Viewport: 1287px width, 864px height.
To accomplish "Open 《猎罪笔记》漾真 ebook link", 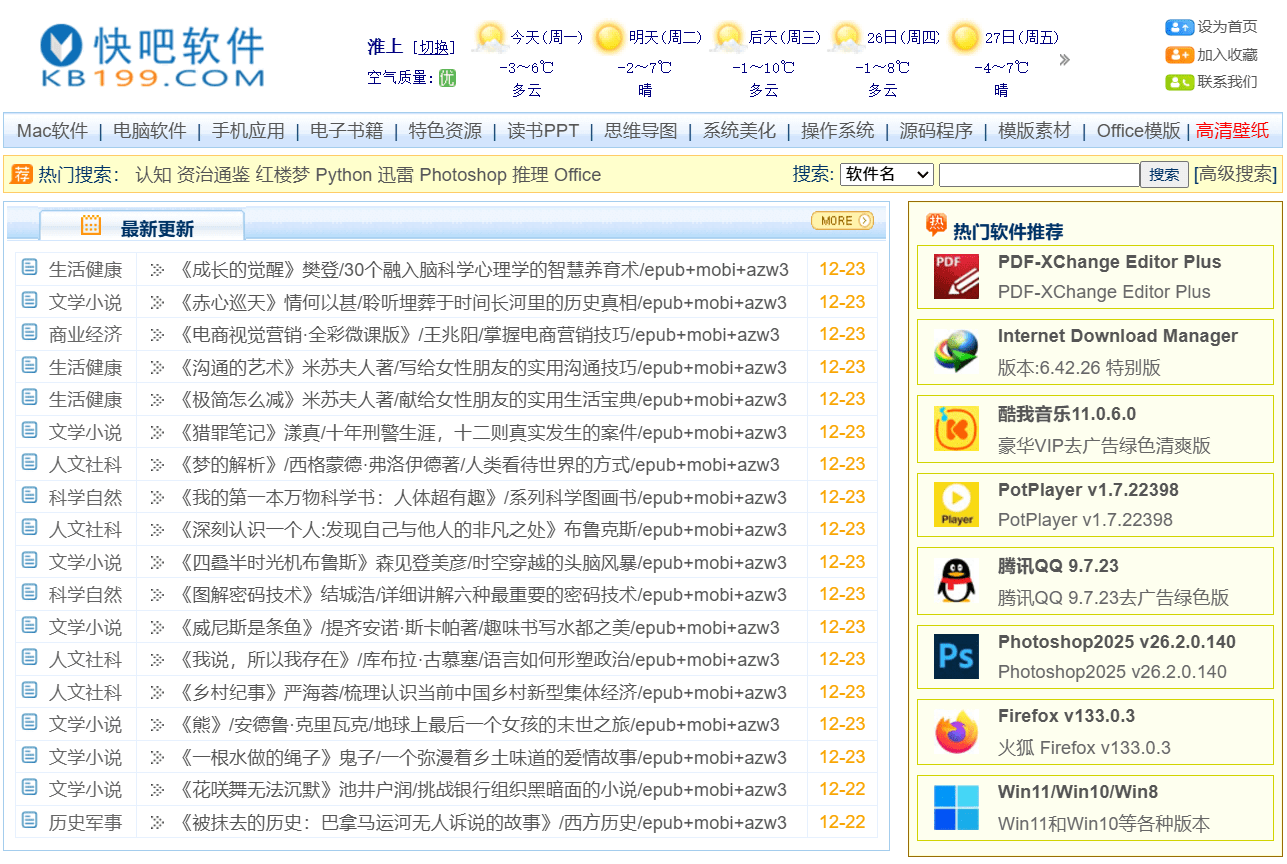I will tap(480, 432).
